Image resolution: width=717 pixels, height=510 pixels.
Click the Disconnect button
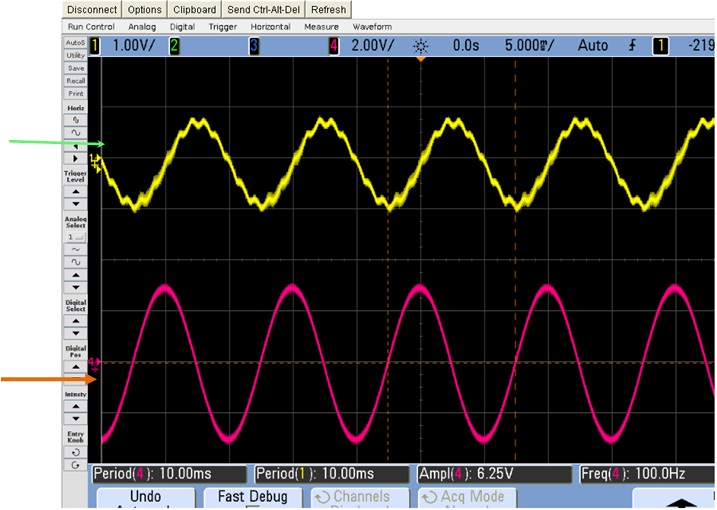92,10
